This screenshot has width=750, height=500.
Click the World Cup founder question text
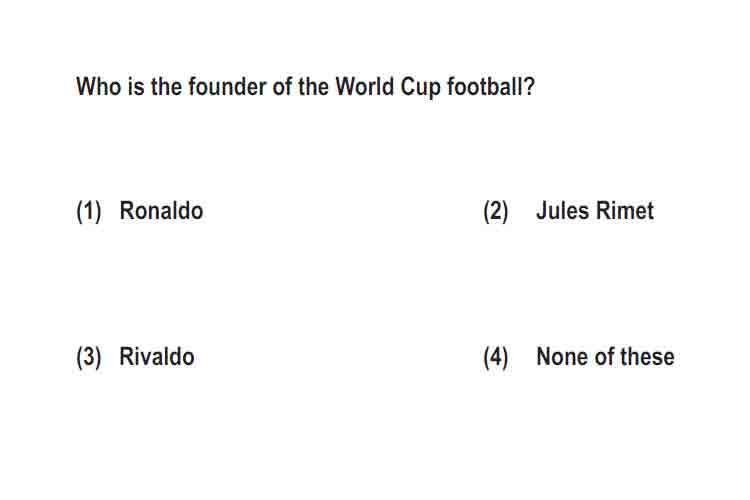coord(305,87)
